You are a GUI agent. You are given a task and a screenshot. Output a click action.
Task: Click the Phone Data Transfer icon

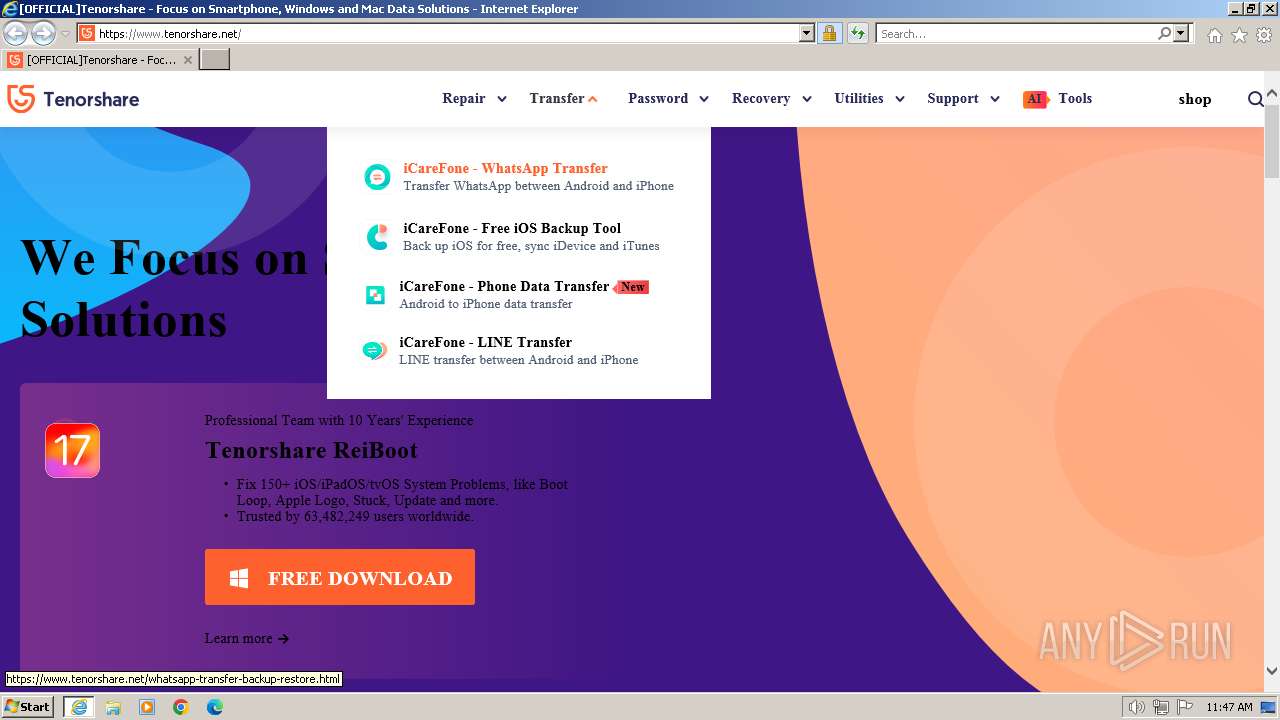pyautogui.click(x=375, y=295)
